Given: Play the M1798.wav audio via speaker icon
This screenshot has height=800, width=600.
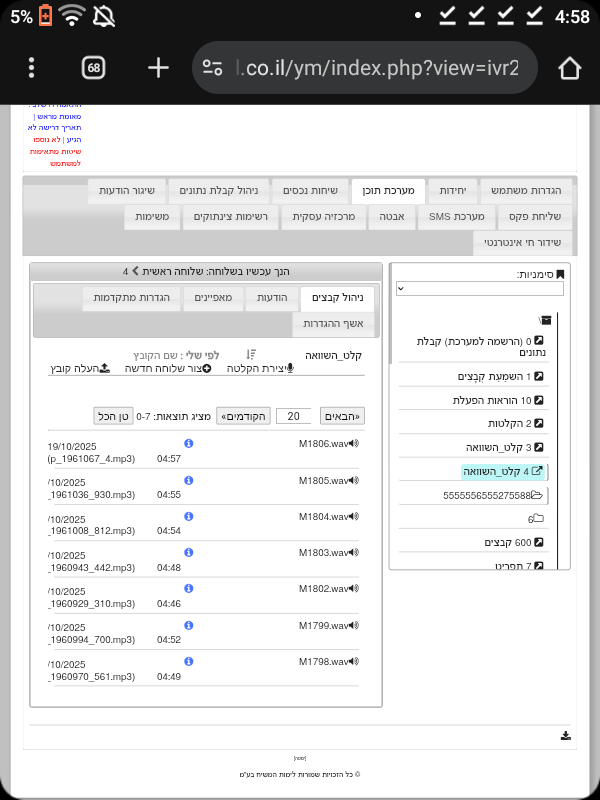Looking at the screenshot, I should pos(354,662).
